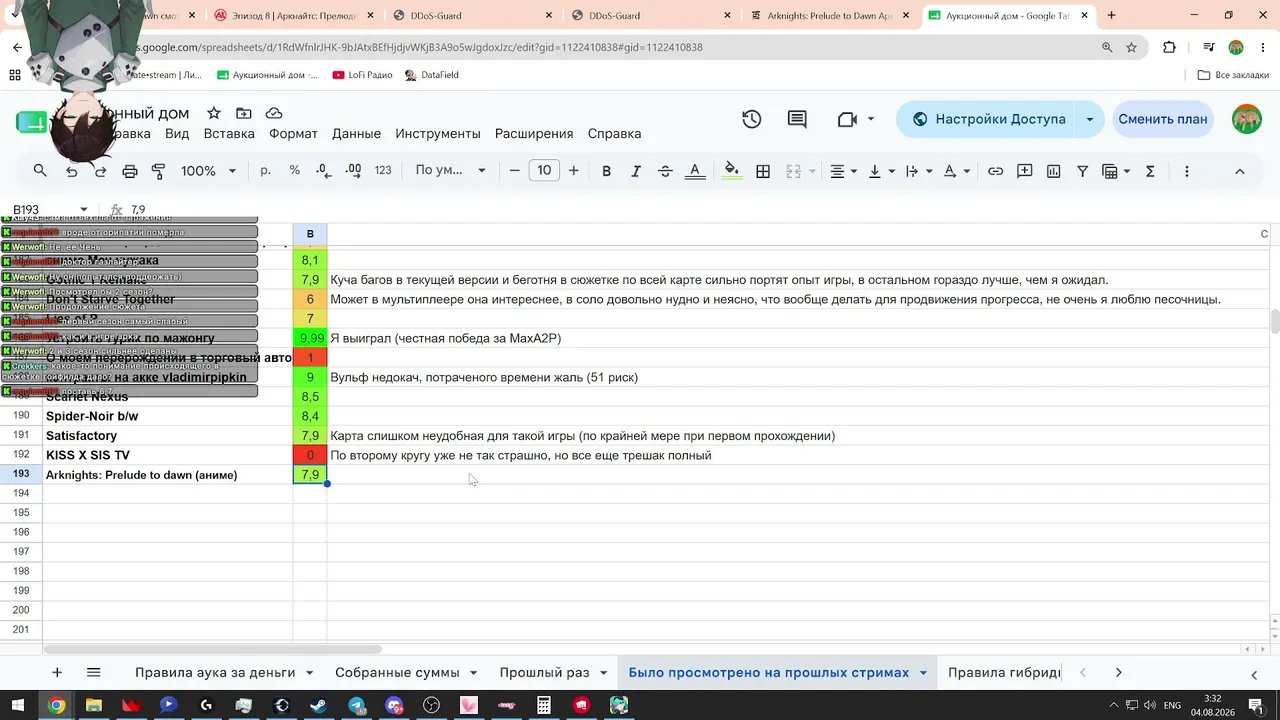The height and width of the screenshot is (720, 1280).
Task: Apply percent format to the cell
Action: [x=294, y=171]
